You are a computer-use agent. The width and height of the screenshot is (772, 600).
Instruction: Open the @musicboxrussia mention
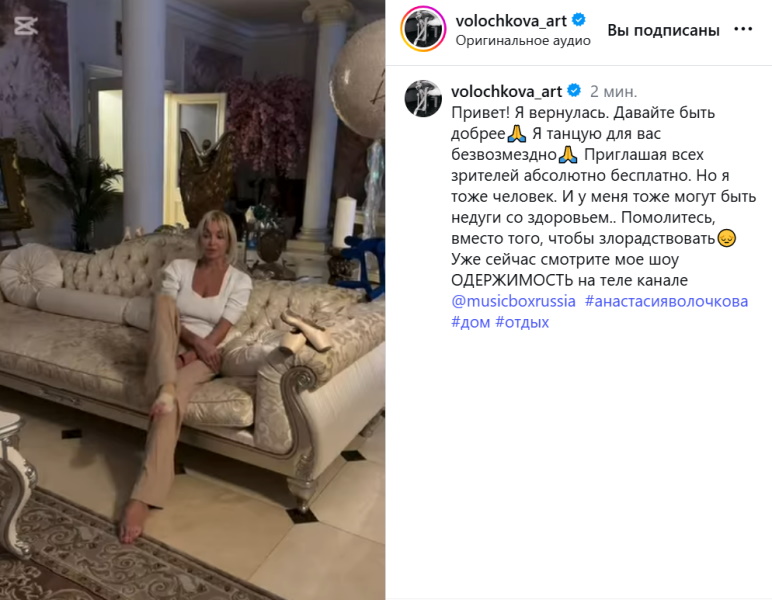(x=513, y=301)
